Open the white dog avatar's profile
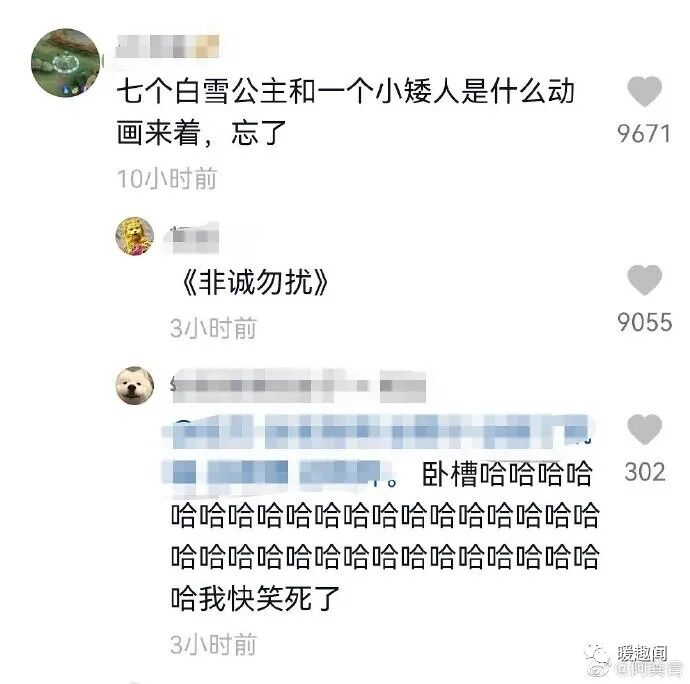The width and height of the screenshot is (690, 684). point(135,386)
